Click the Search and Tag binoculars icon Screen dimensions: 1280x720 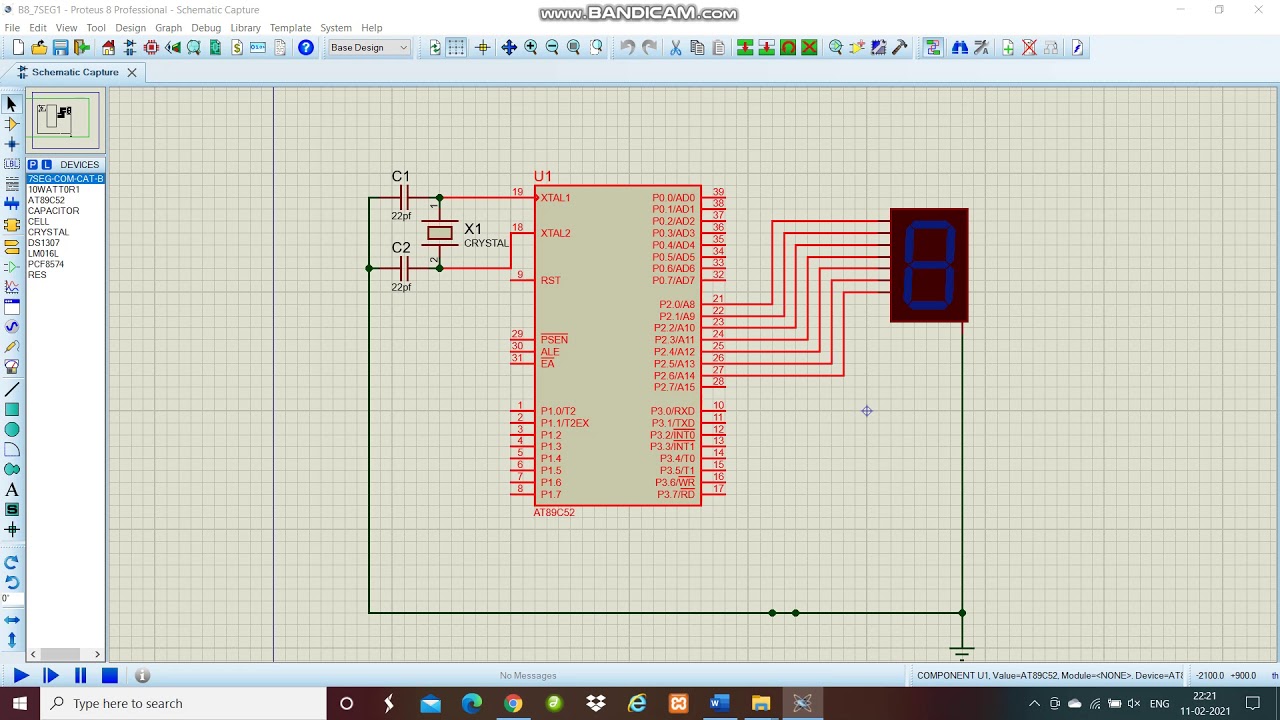pyautogui.click(x=960, y=48)
